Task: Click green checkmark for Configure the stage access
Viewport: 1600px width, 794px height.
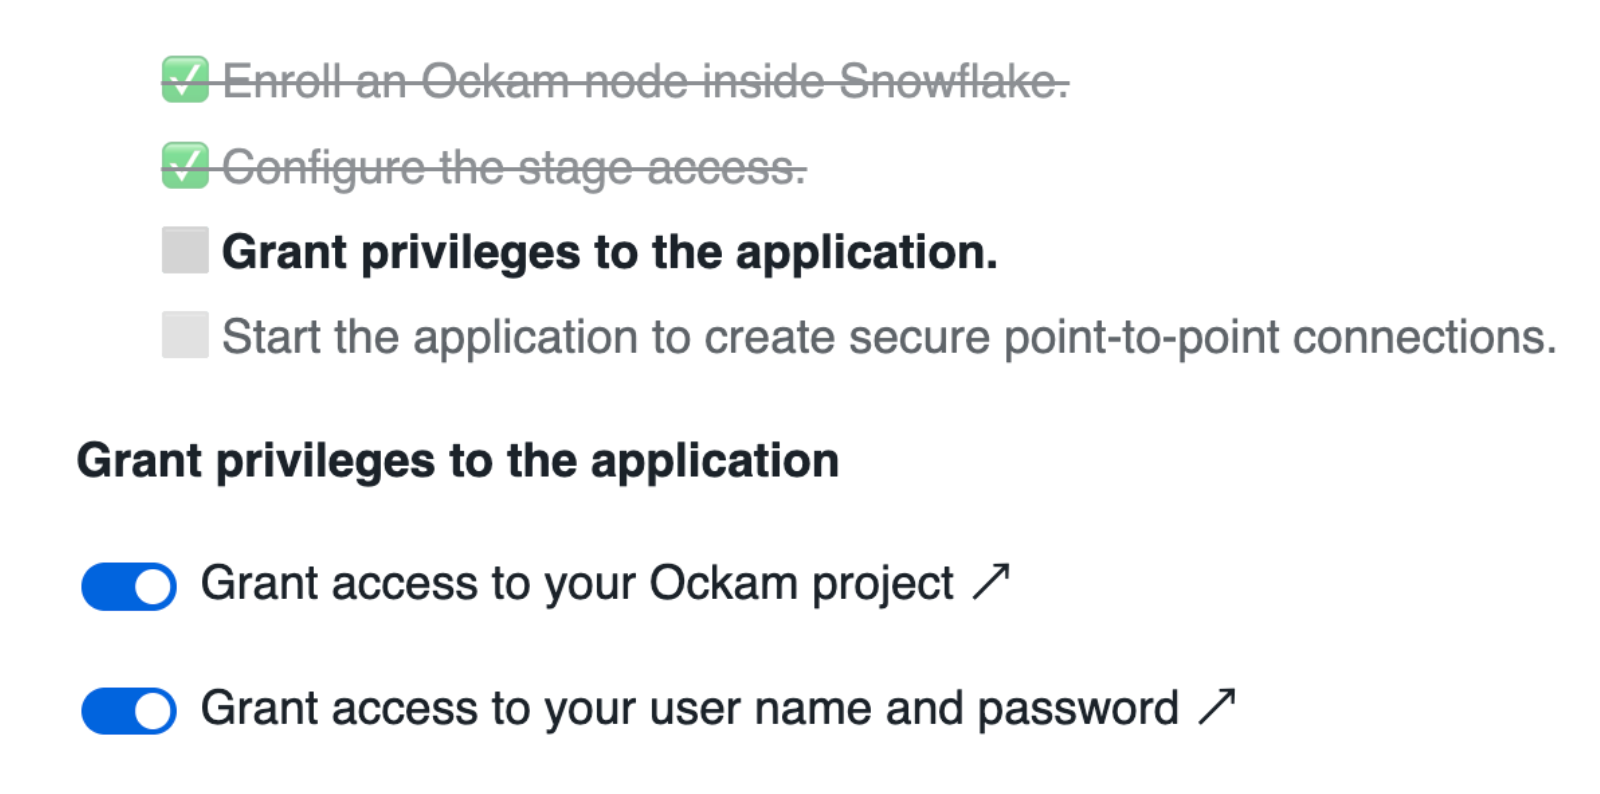Action: [x=185, y=166]
